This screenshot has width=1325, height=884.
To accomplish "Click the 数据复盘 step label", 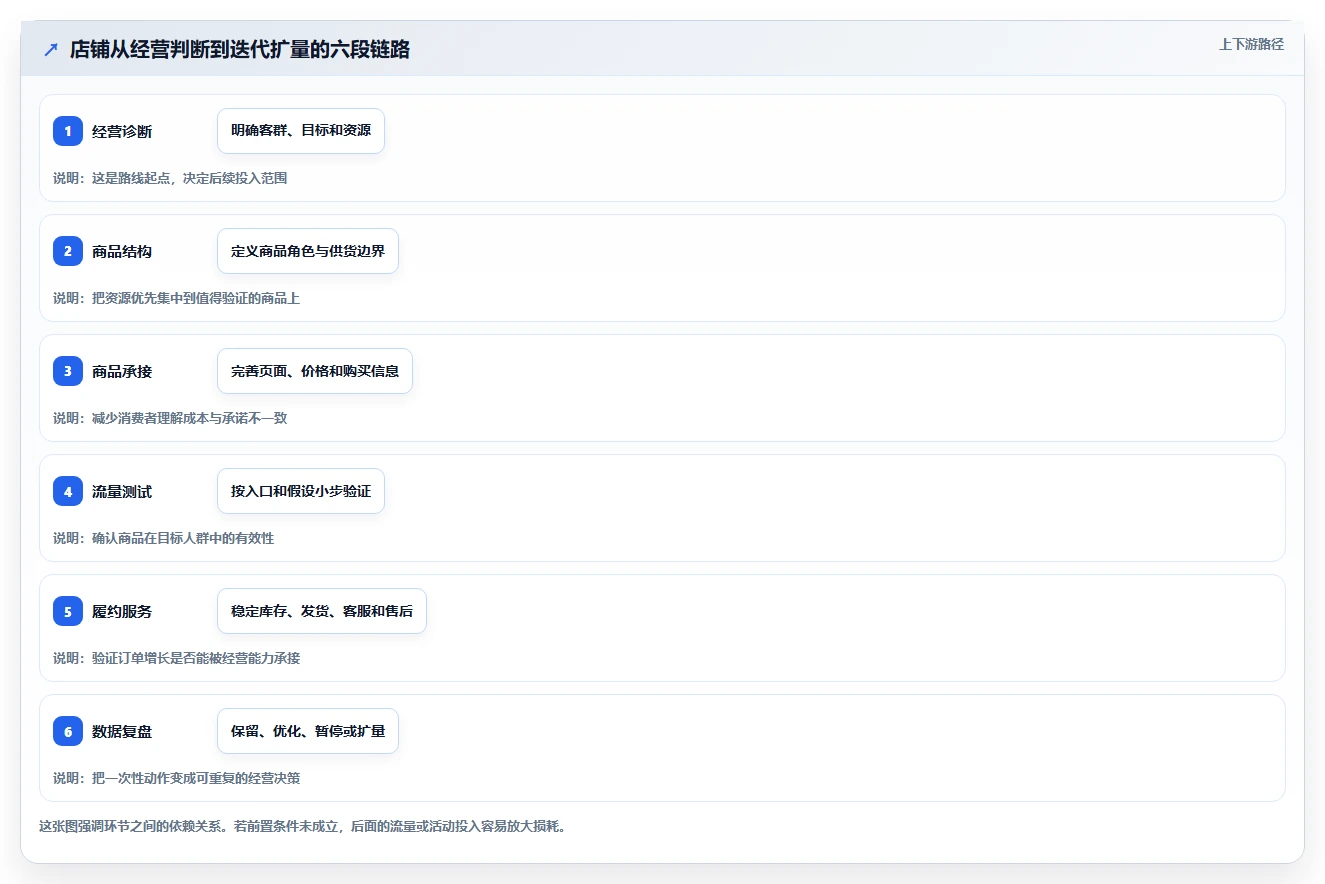I will click(x=122, y=731).
